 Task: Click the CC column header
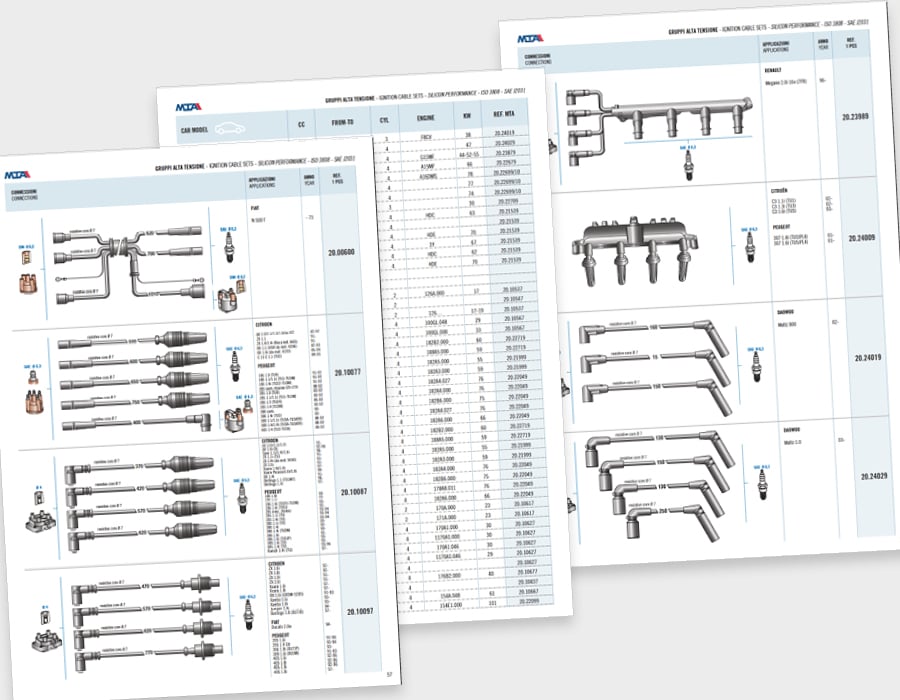[x=301, y=125]
